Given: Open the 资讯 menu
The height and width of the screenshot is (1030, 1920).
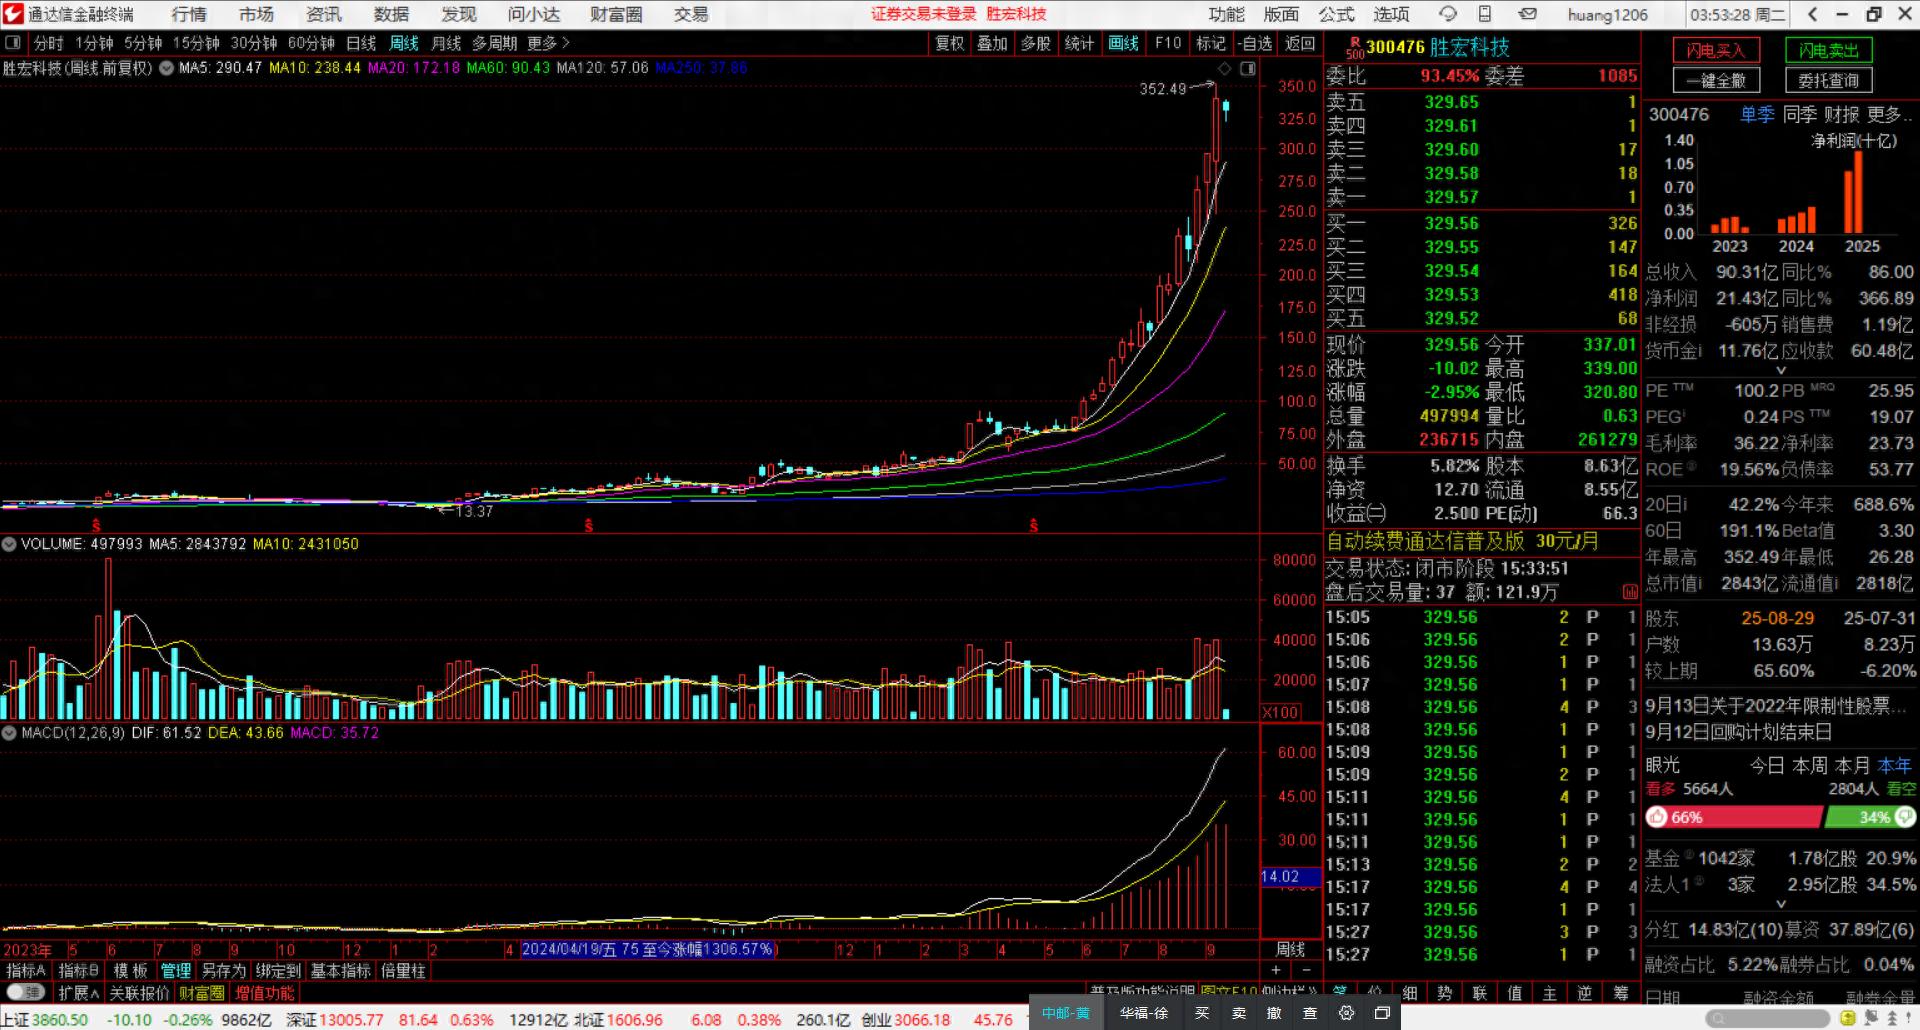Looking at the screenshot, I should (323, 14).
